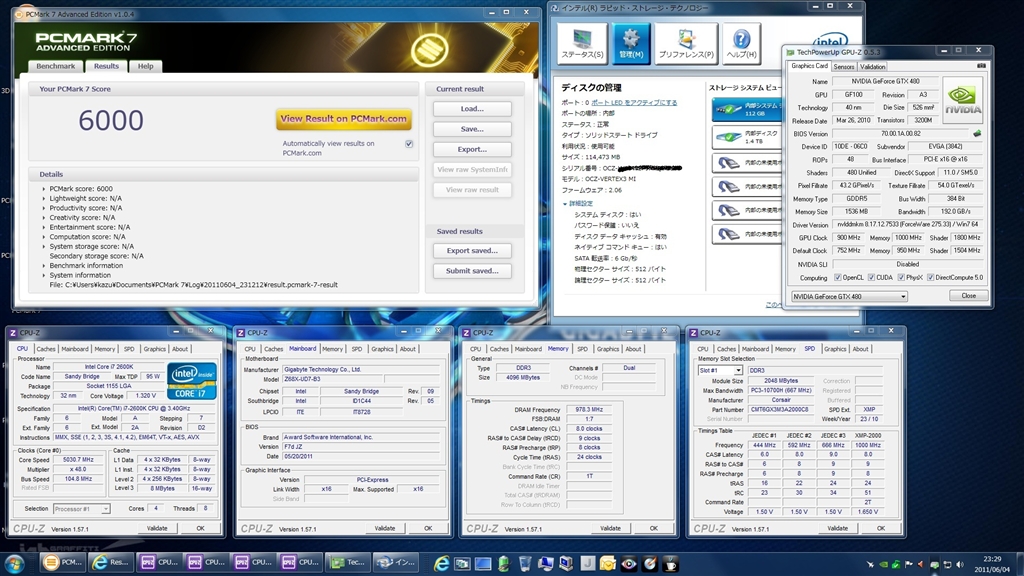Image resolution: width=1024 pixels, height=576 pixels.
Task: Click the Windows Start orb
Action: [x=16, y=562]
